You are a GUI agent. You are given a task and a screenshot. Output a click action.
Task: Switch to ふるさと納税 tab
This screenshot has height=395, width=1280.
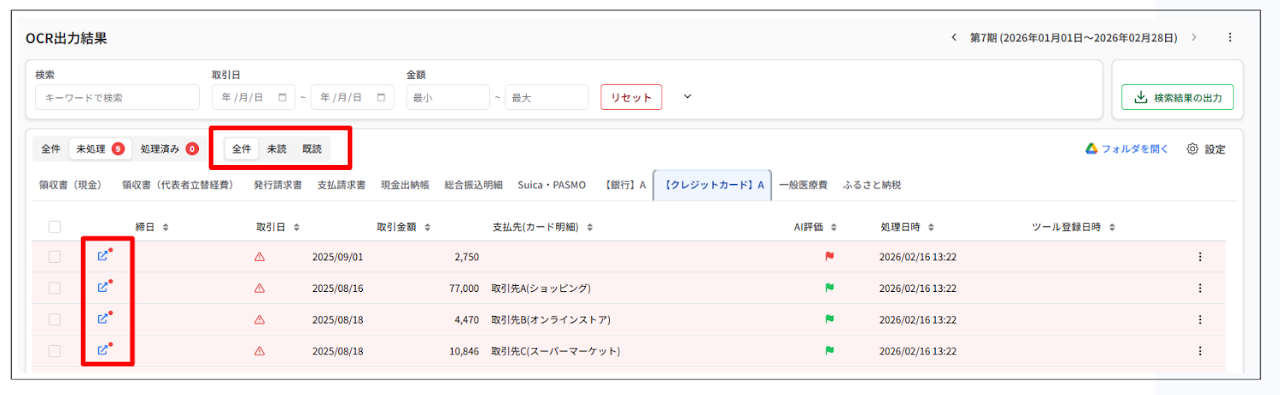pyautogui.click(x=872, y=185)
